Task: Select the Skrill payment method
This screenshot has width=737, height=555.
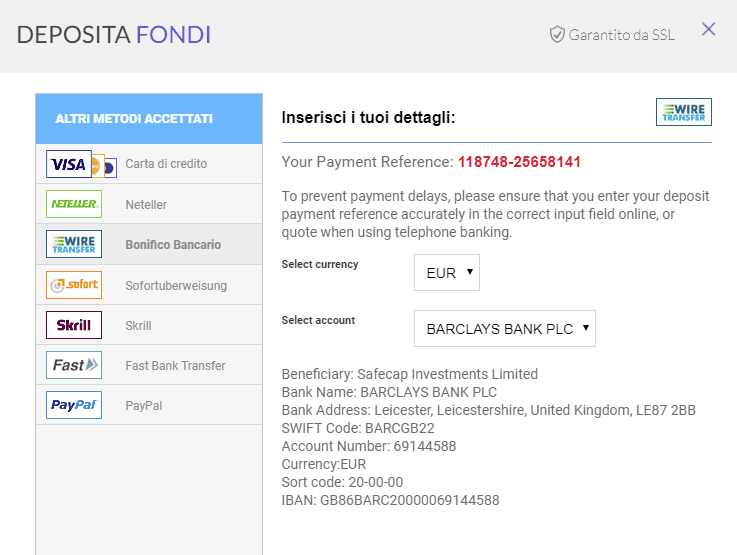Action: tap(149, 325)
